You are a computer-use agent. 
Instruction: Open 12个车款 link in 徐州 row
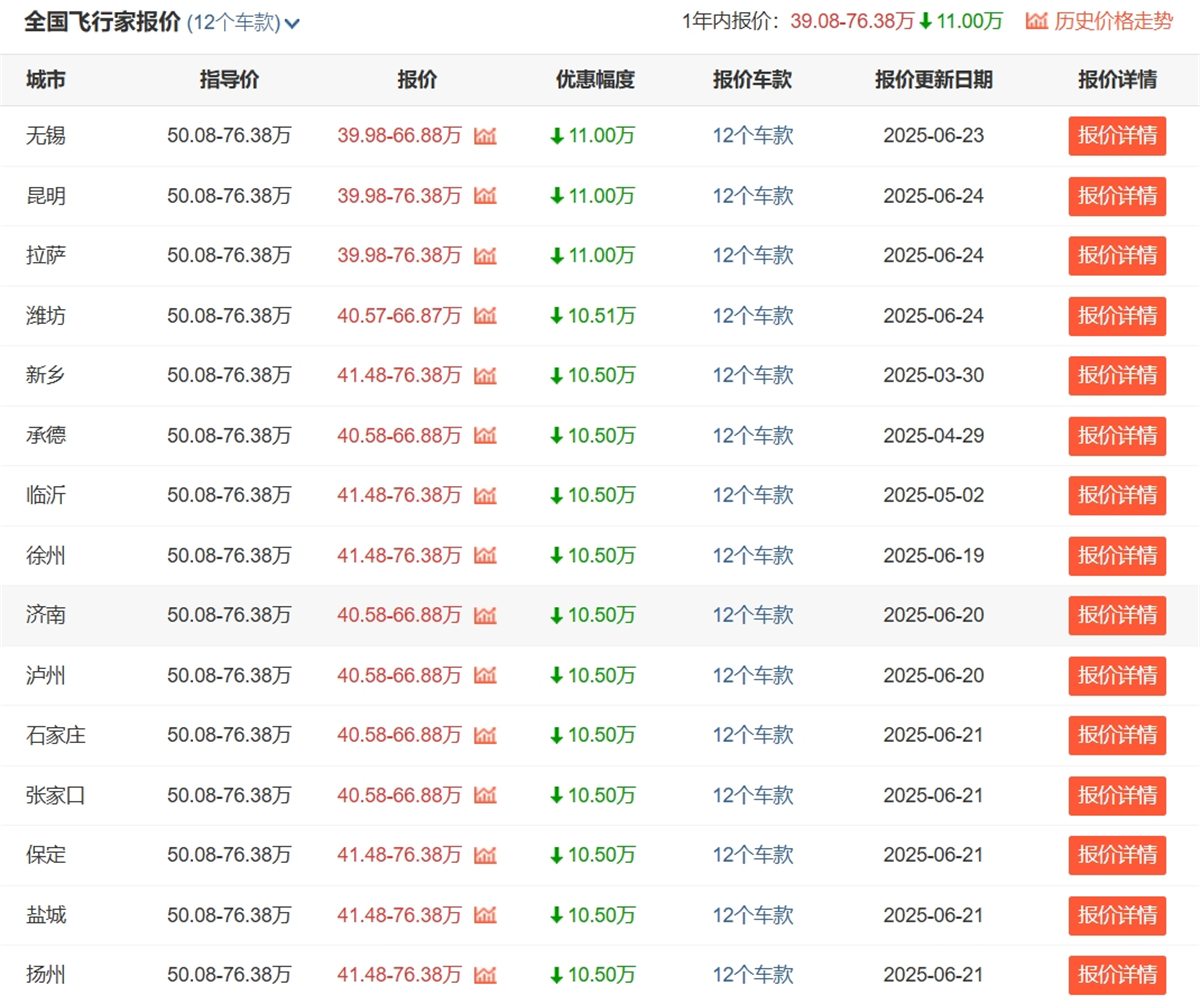pos(753,556)
